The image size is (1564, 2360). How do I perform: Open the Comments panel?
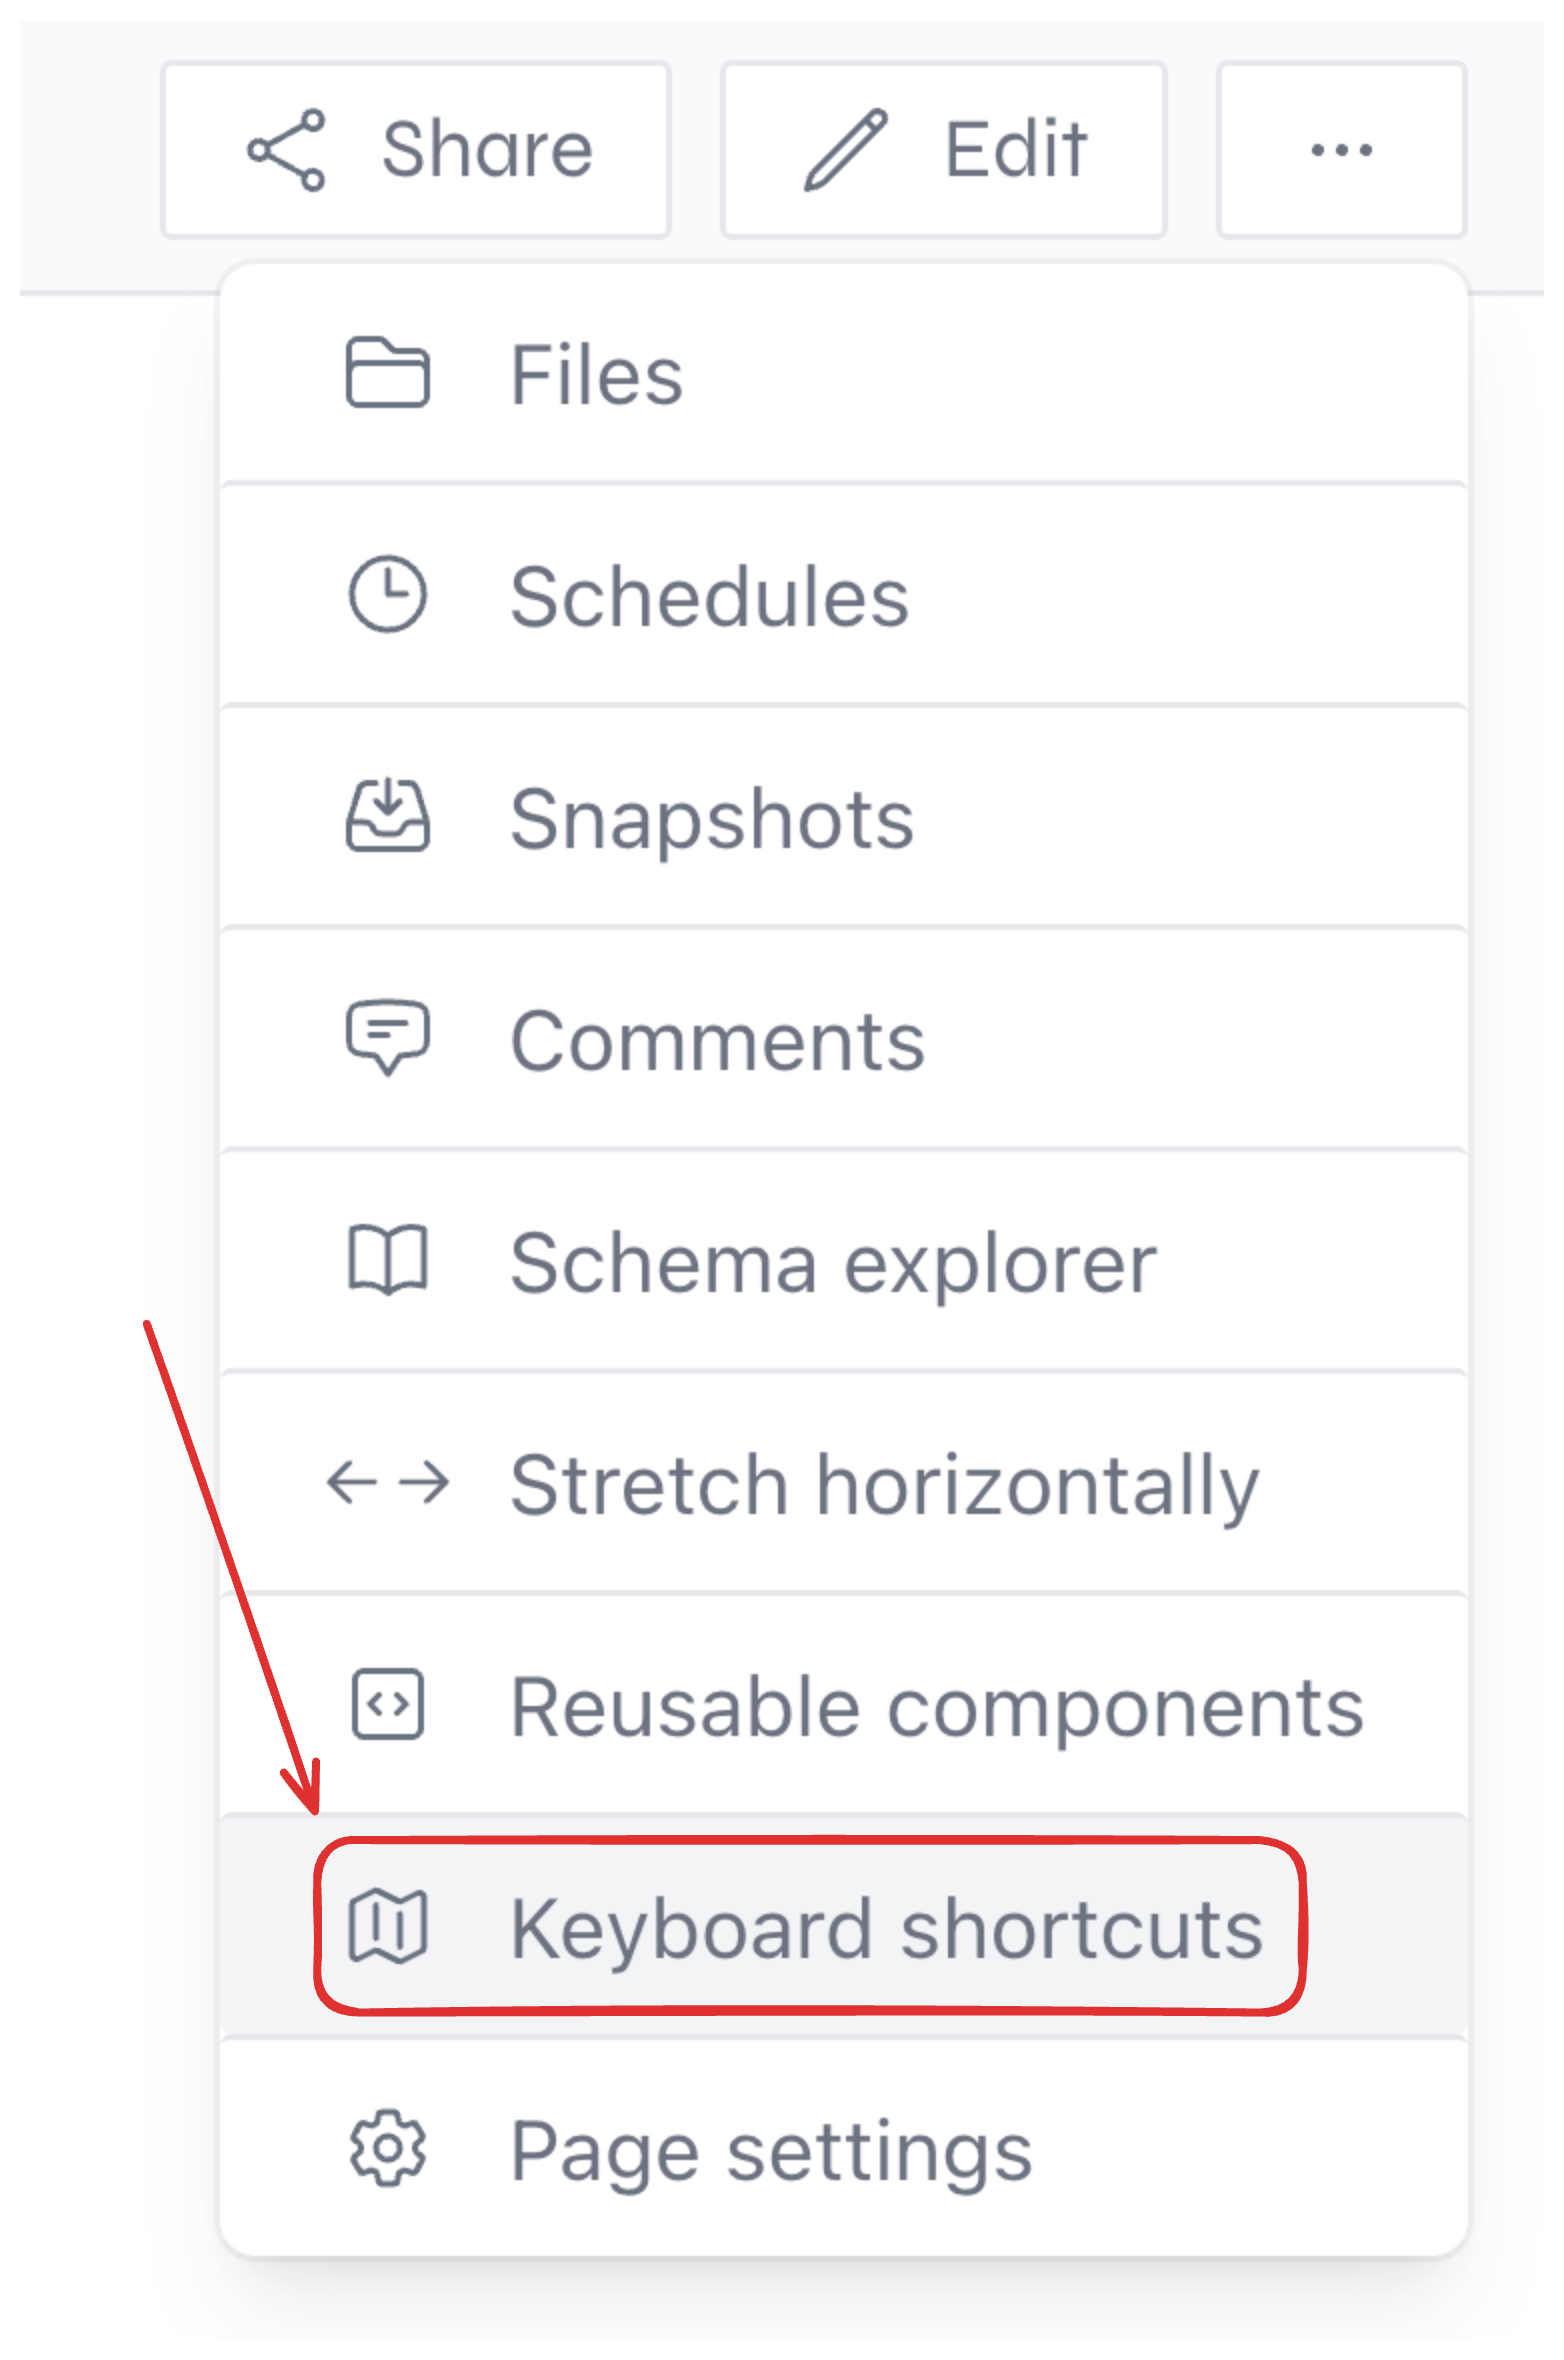coord(716,1038)
